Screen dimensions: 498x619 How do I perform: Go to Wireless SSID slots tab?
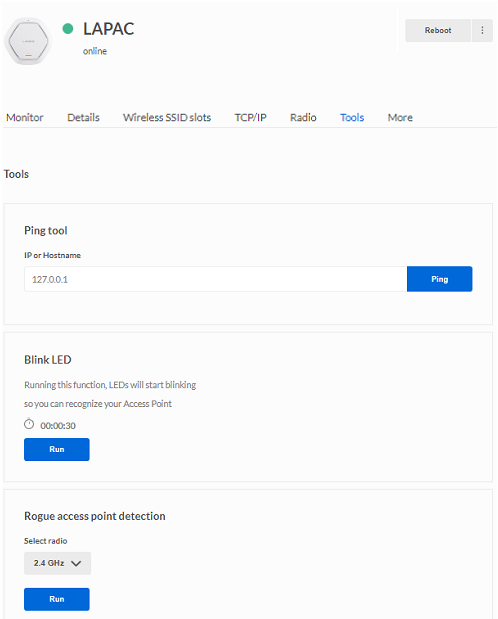pos(167,118)
